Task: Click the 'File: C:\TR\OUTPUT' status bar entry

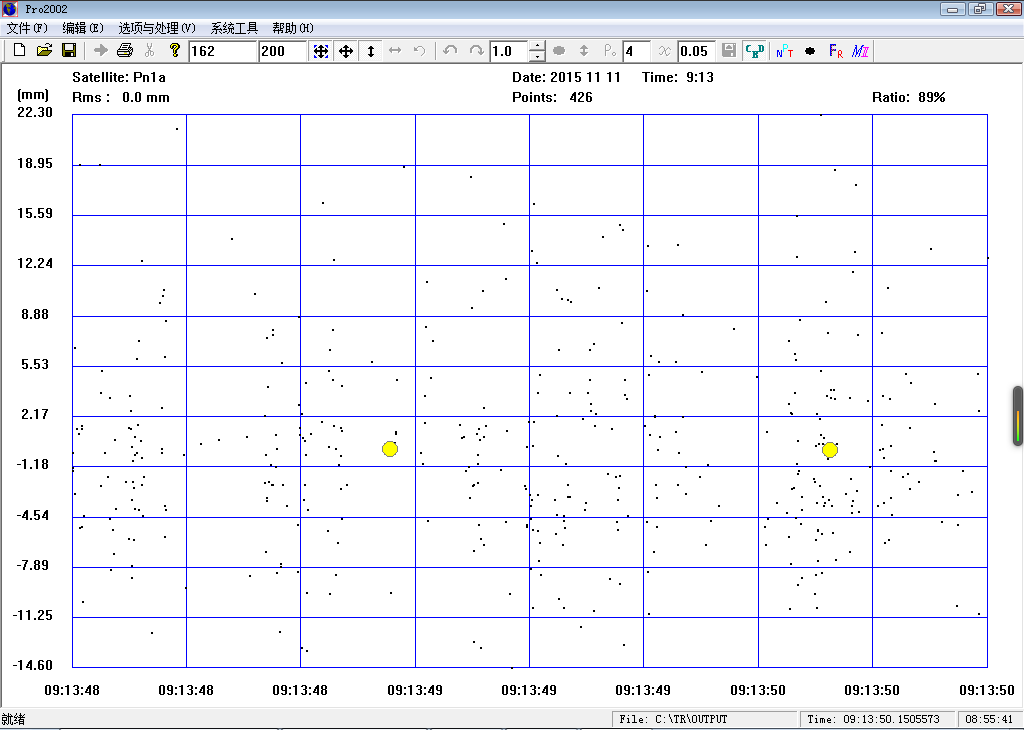Action: click(x=704, y=719)
